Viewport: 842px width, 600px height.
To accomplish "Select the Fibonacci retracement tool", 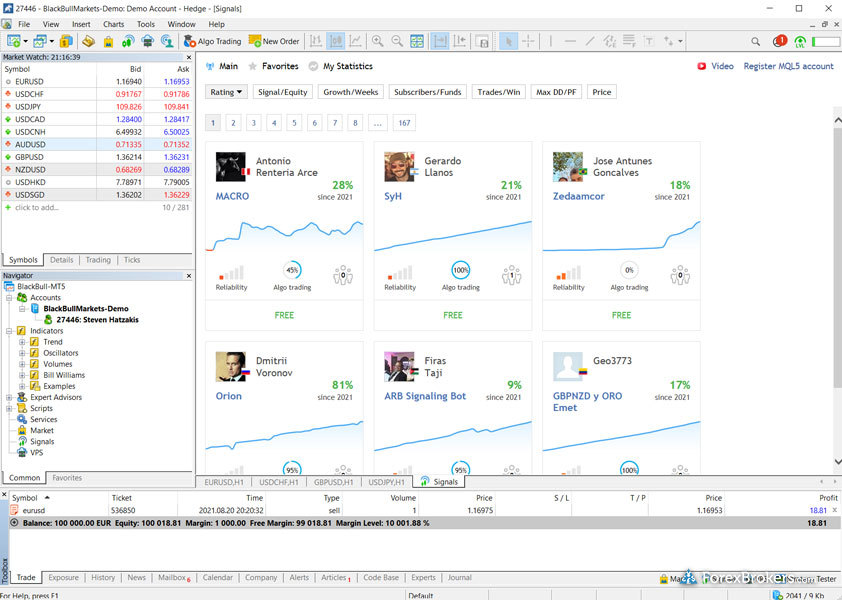I will [x=629, y=41].
